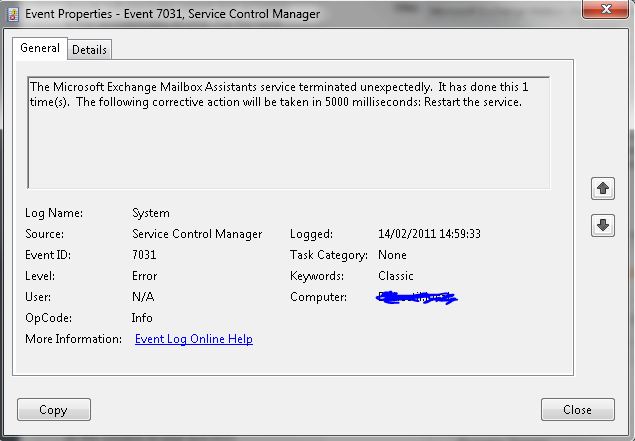Screen dimensions: 635x441
Task: Click the User value N/A
Action: (143, 297)
